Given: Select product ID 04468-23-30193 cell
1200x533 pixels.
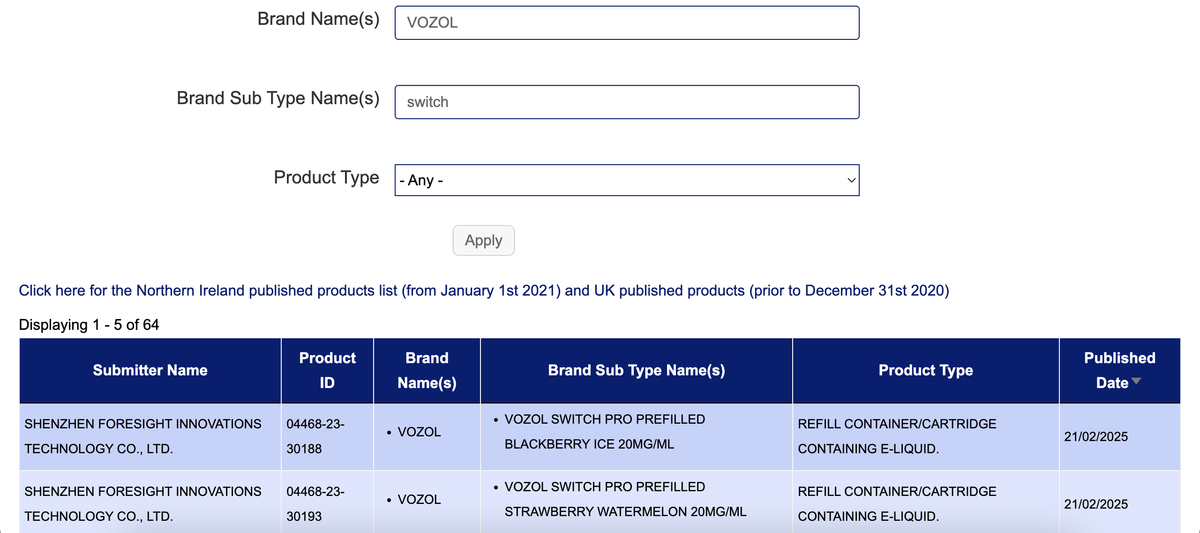Looking at the screenshot, I should click(327, 504).
